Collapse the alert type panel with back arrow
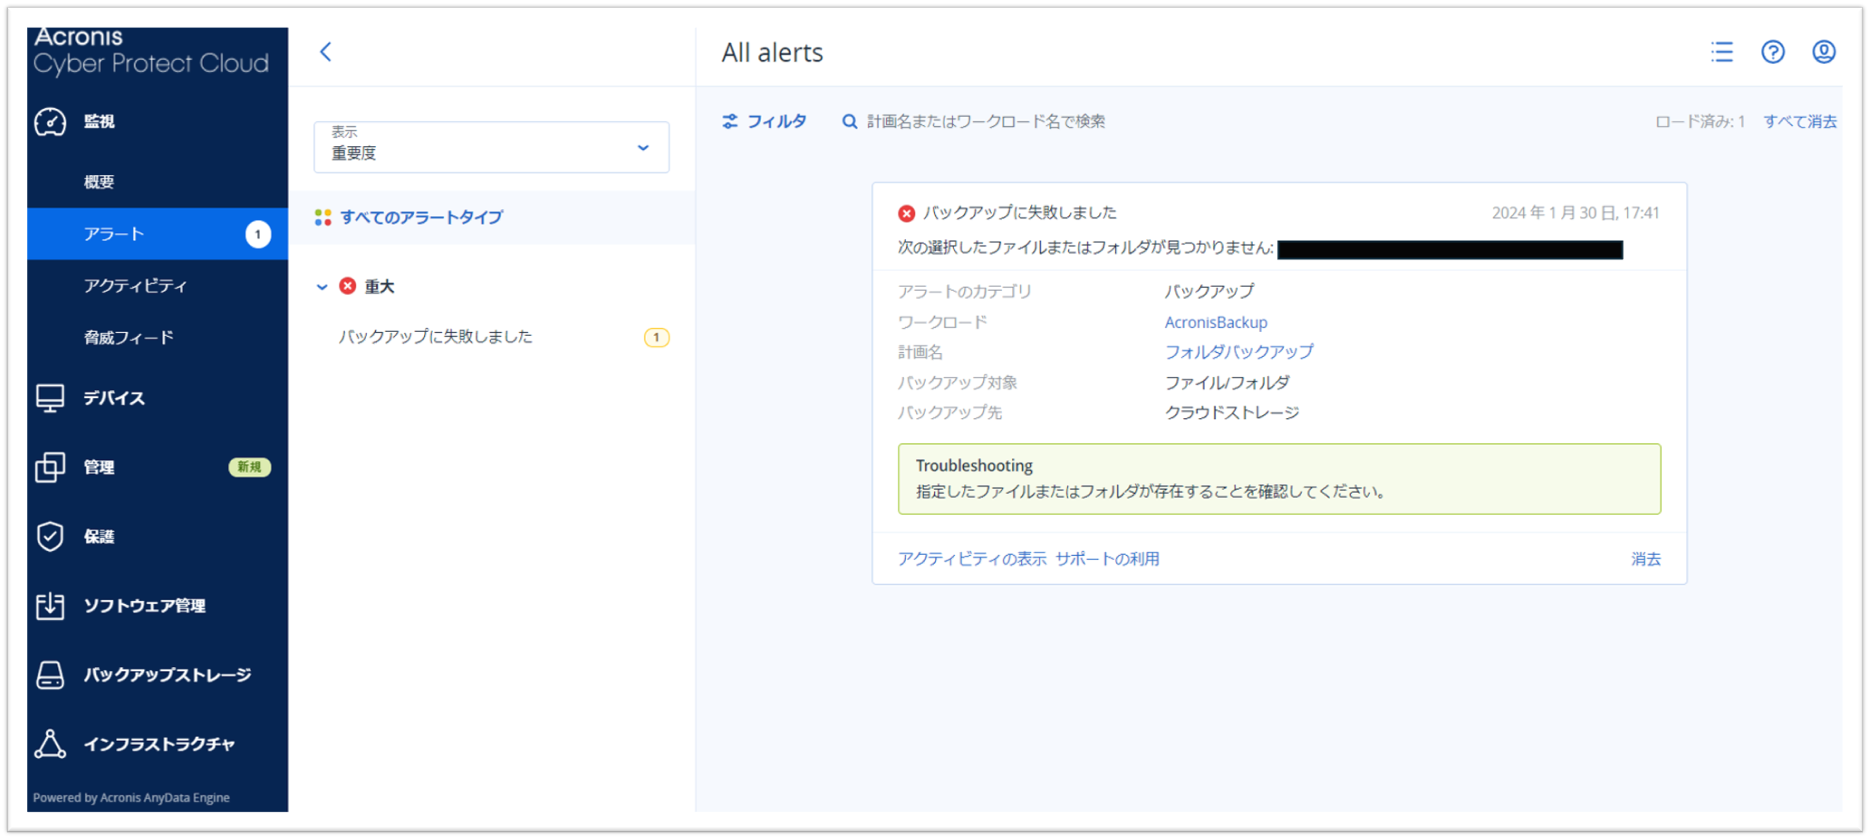This screenshot has width=1870, height=839. click(326, 52)
